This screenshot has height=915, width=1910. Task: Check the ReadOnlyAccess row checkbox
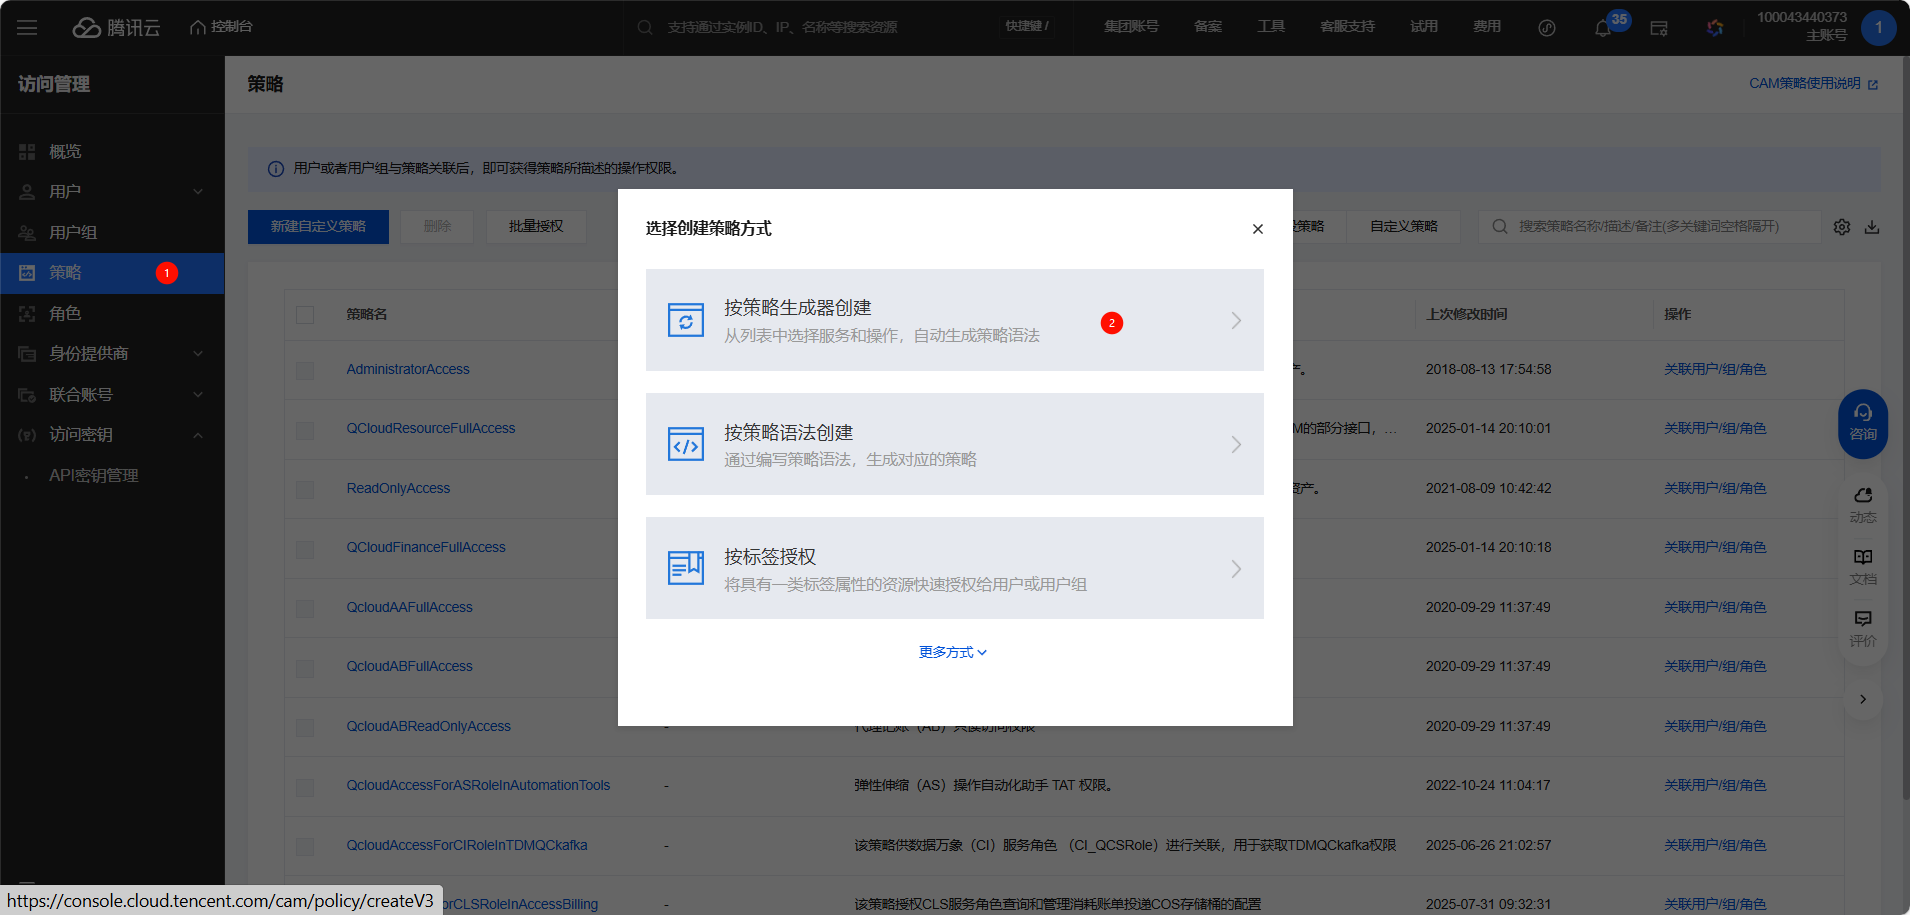(x=305, y=489)
